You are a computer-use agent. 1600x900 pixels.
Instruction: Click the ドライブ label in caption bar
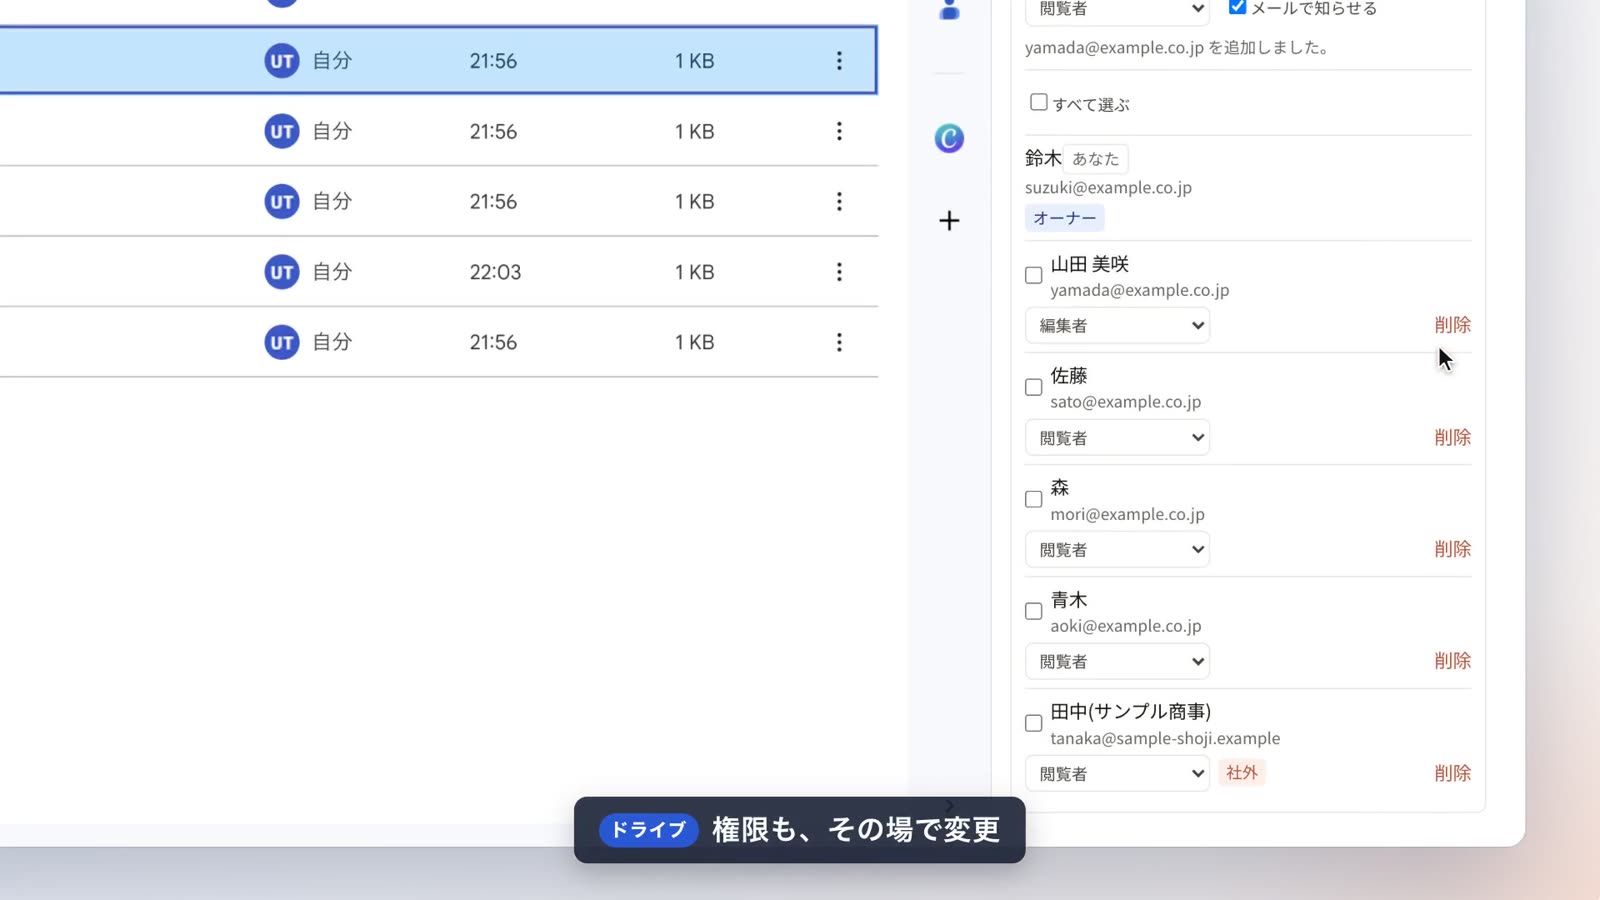[648, 830]
